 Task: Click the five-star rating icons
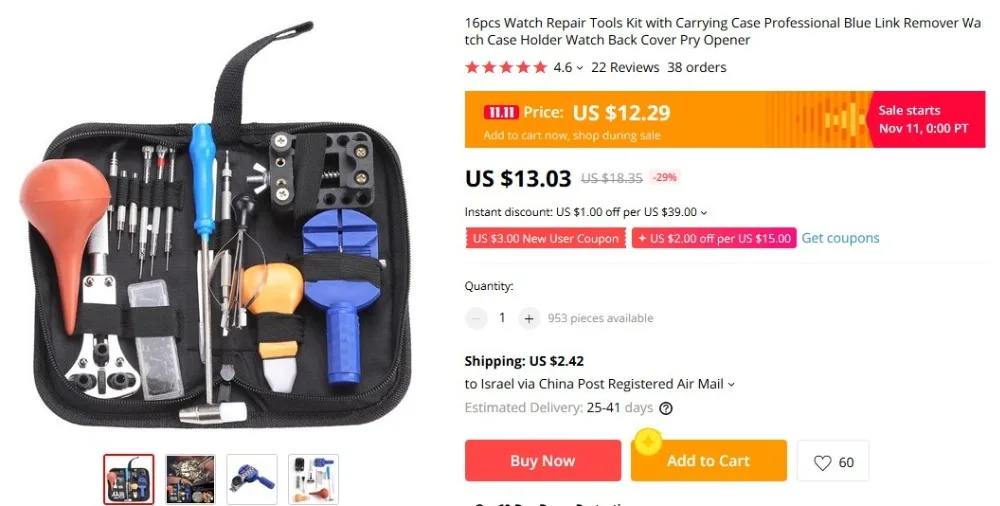[506, 67]
